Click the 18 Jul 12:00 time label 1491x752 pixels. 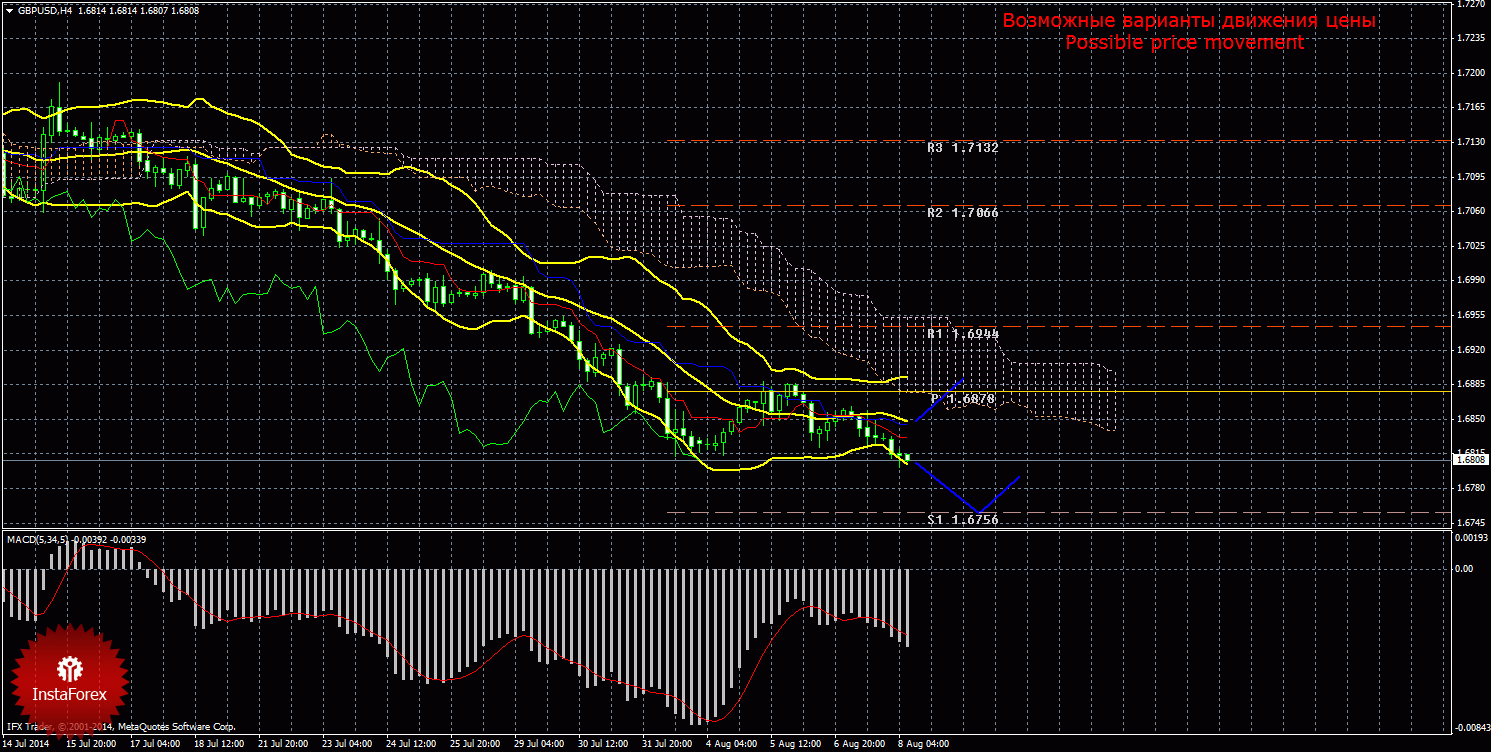point(219,745)
